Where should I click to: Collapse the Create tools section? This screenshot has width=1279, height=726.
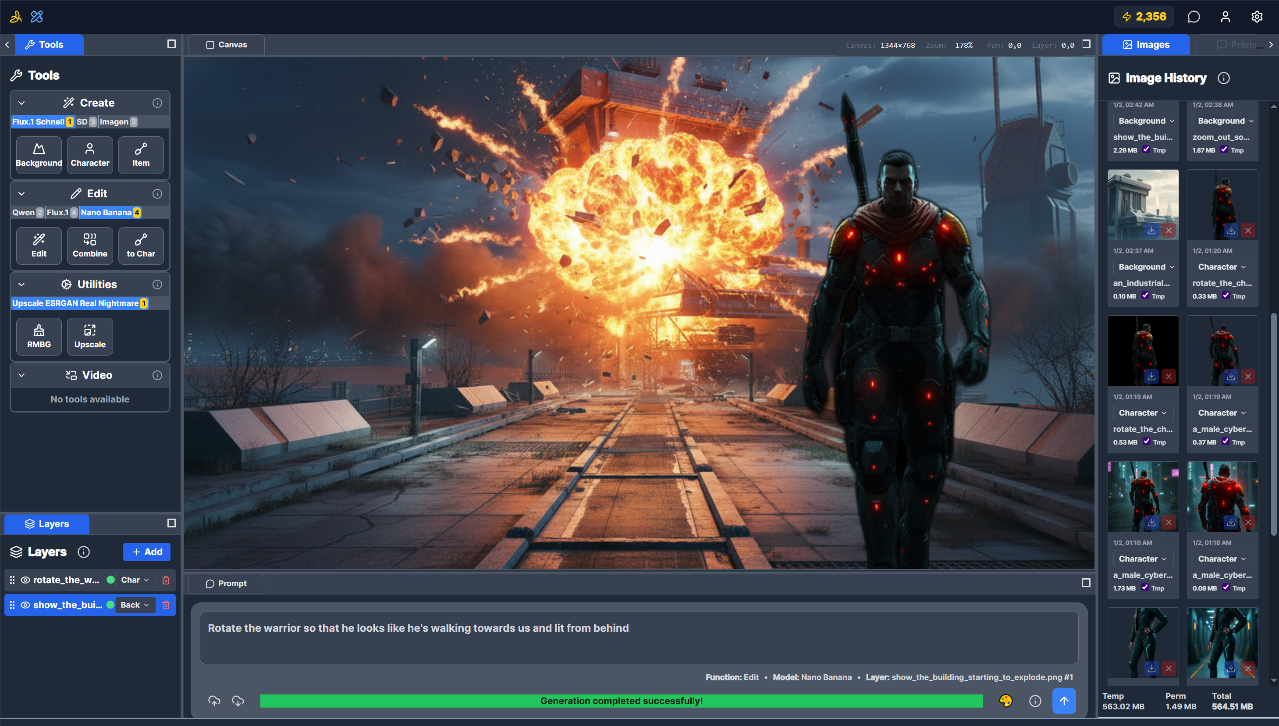[x=22, y=103]
